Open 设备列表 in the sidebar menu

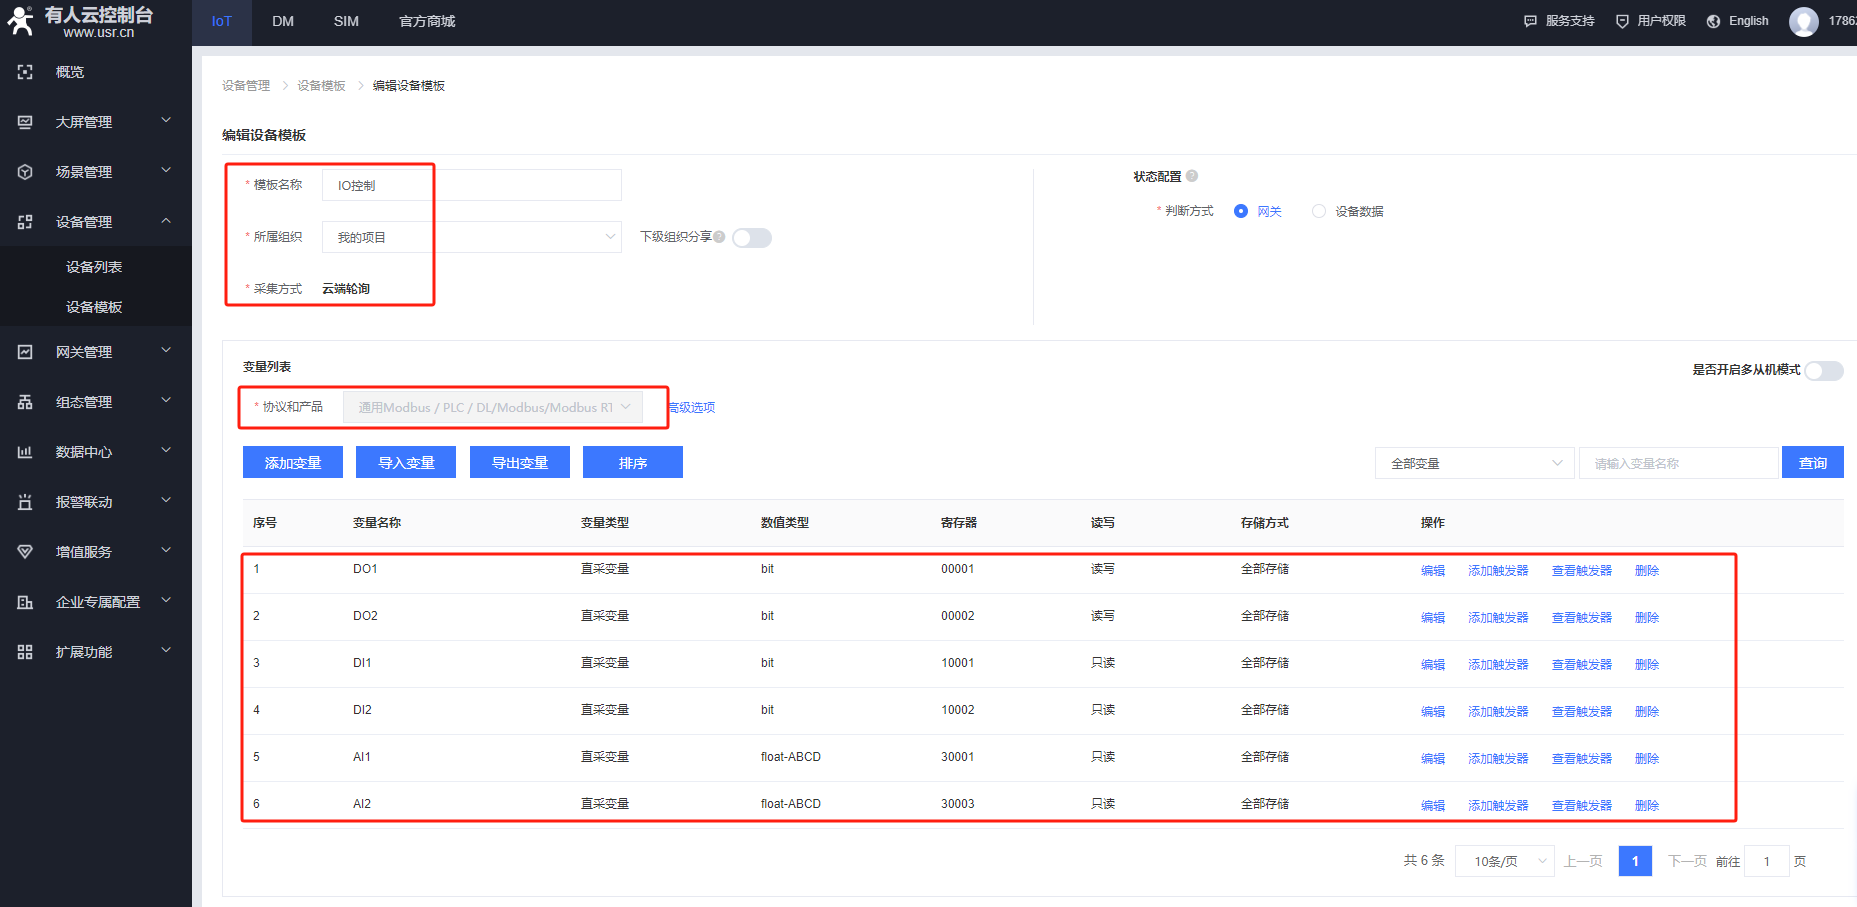coord(94,267)
